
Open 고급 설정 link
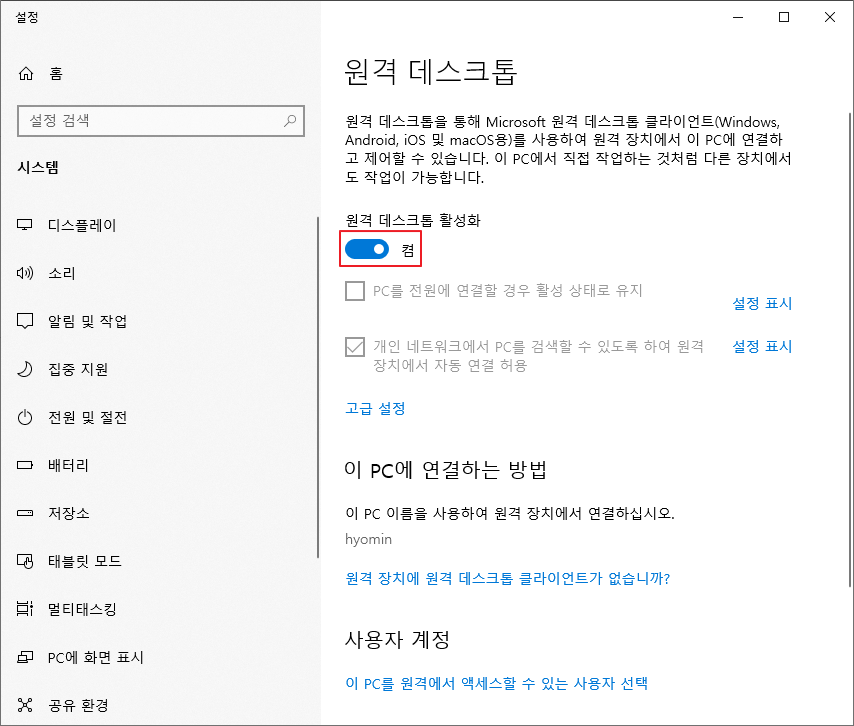(x=375, y=408)
